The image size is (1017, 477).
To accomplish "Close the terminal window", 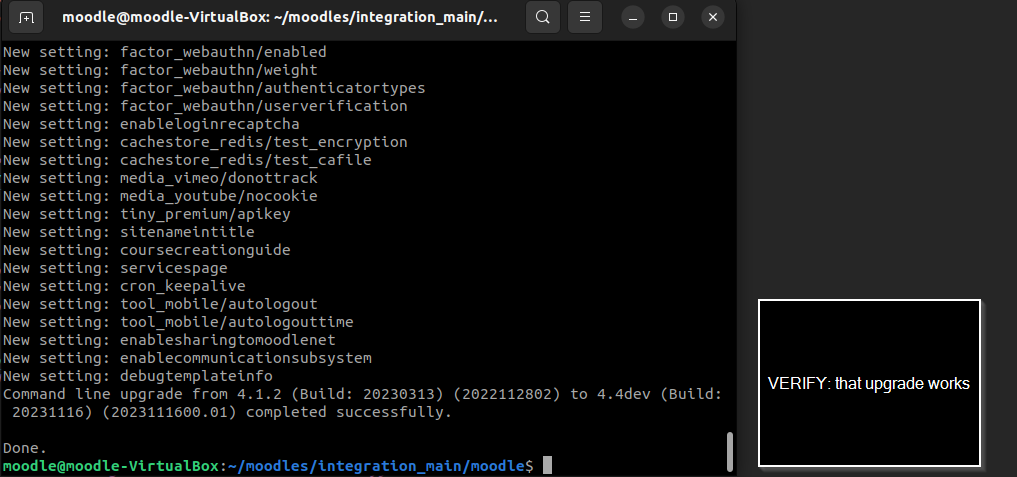I will 713,18.
